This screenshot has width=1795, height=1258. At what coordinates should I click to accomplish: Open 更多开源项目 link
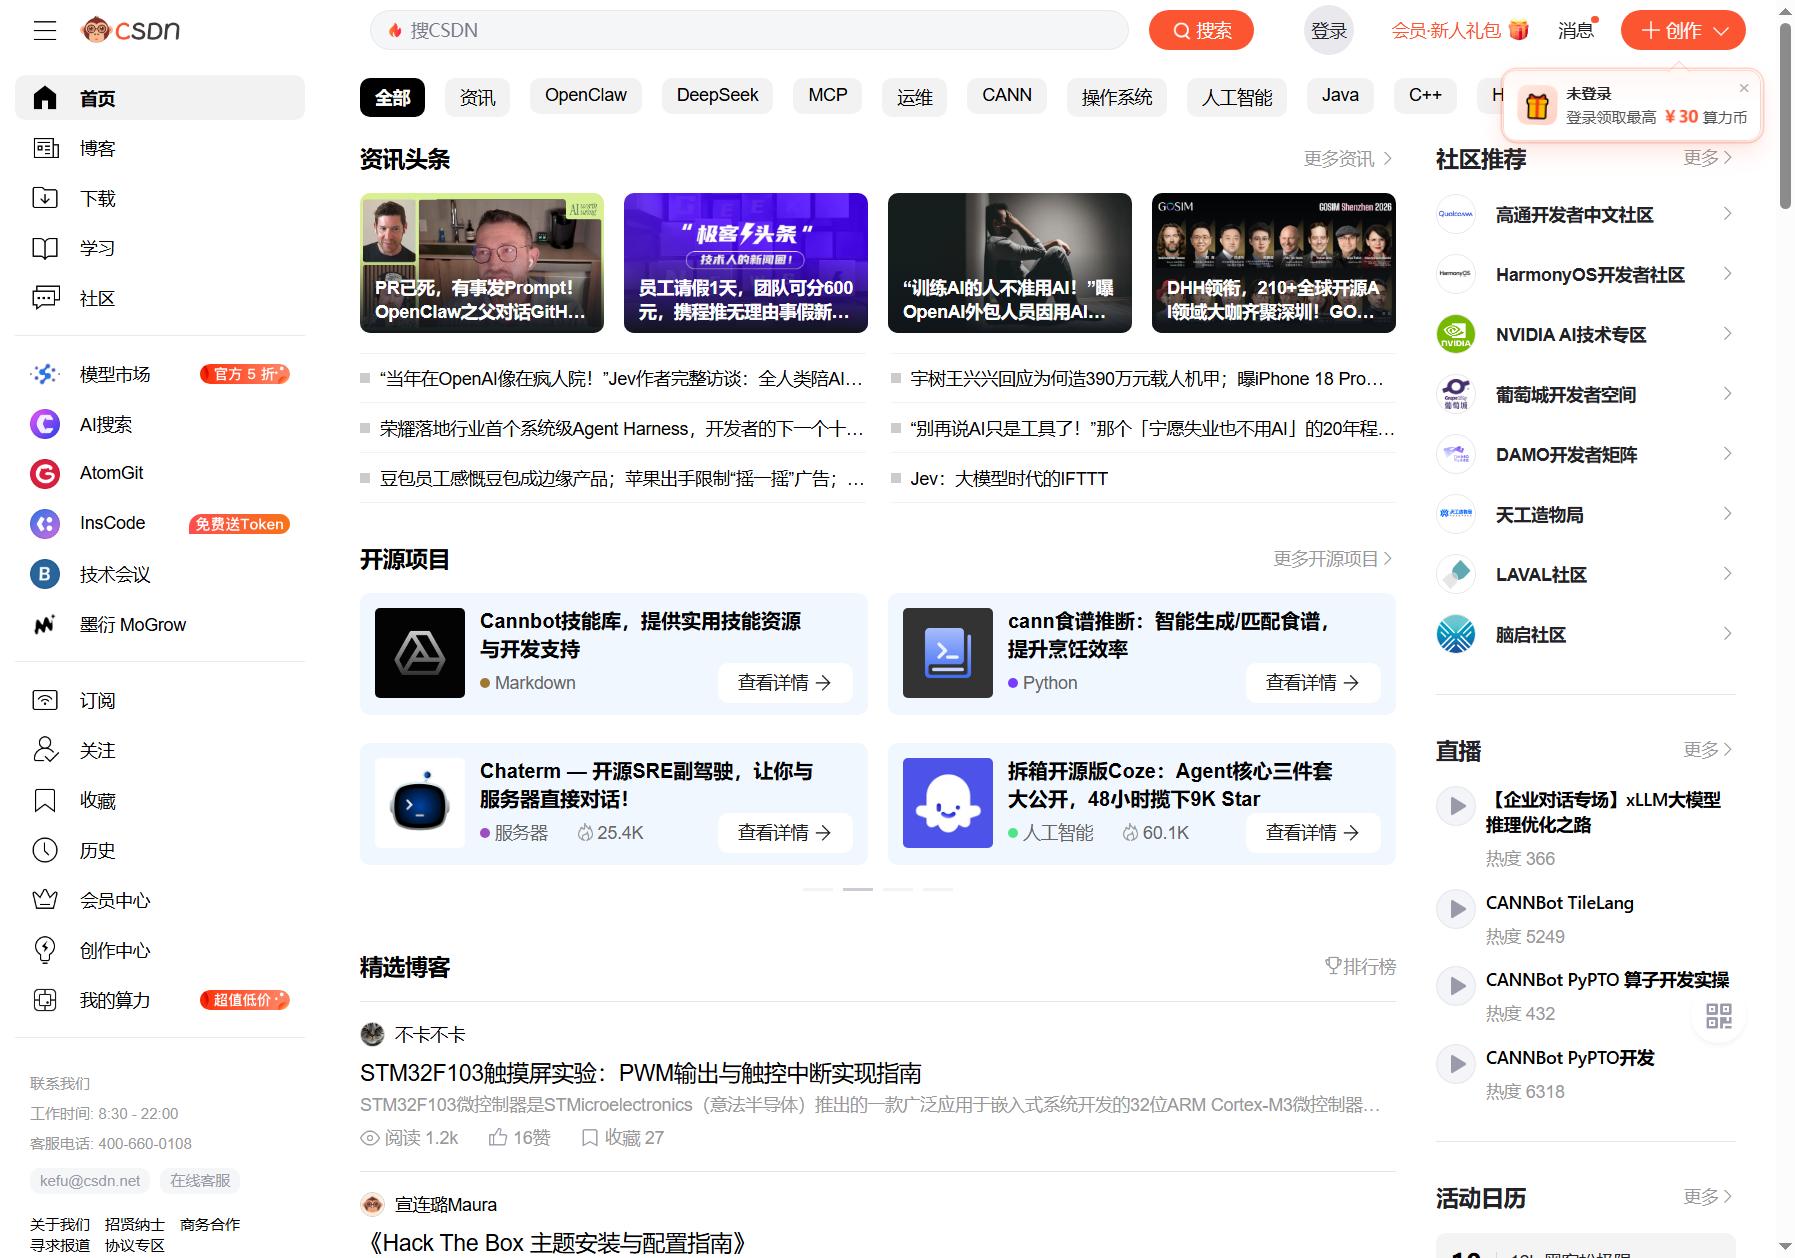tap(1332, 559)
